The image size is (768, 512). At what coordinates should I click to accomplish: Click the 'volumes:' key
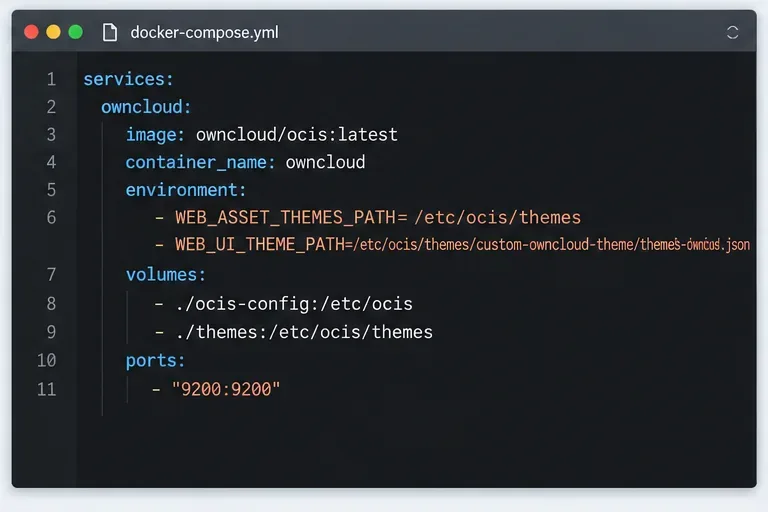click(x=166, y=274)
